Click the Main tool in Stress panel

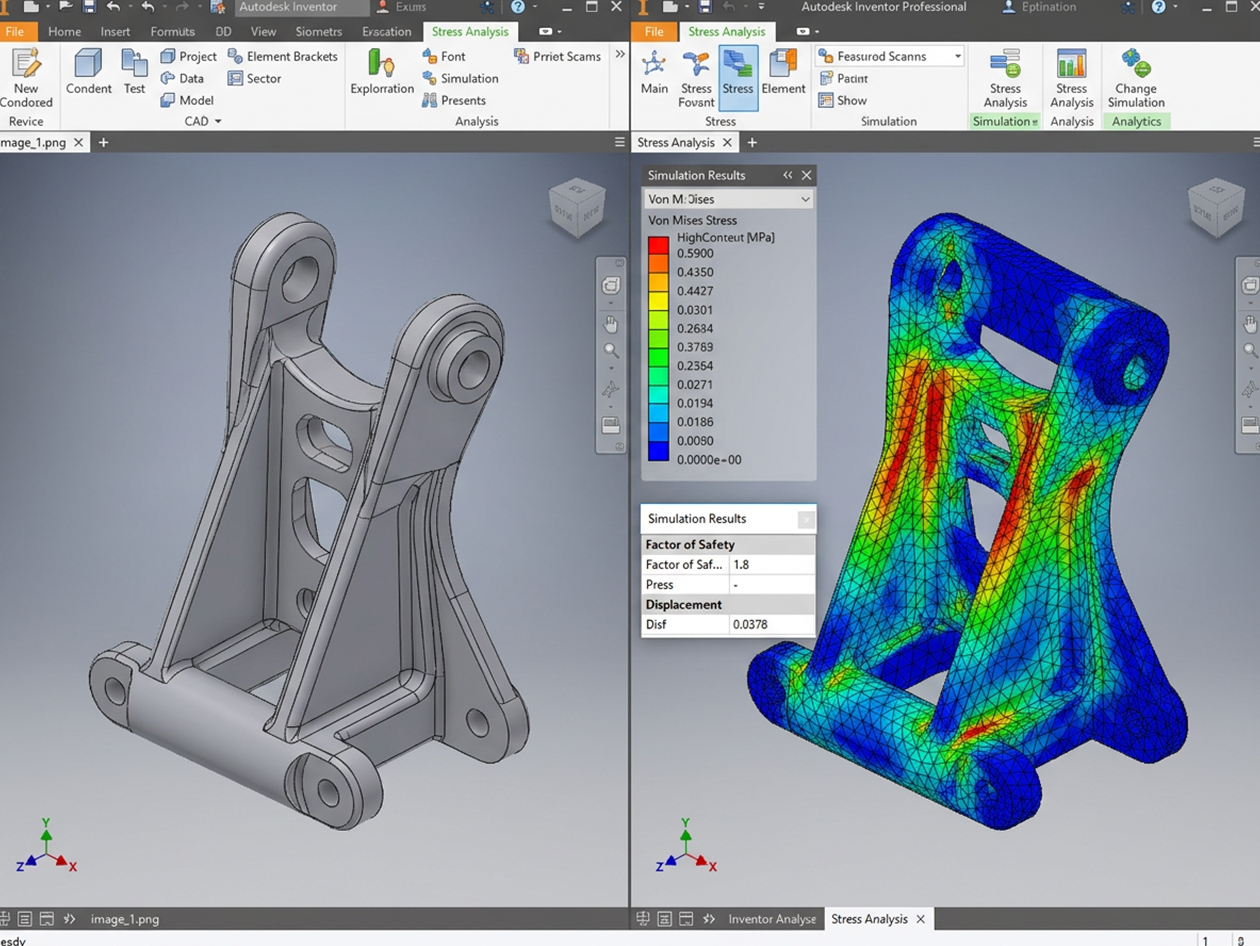[x=654, y=70]
